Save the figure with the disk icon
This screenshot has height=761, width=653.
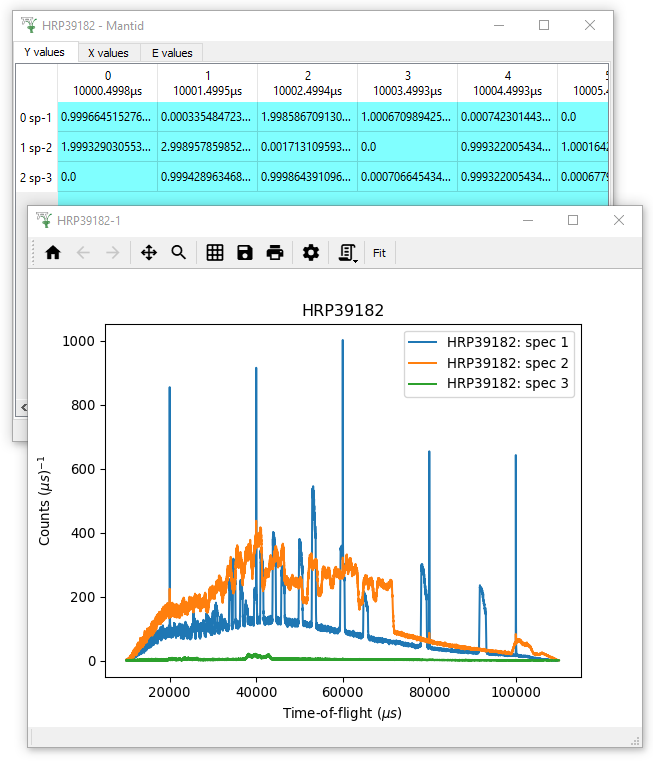coord(245,253)
